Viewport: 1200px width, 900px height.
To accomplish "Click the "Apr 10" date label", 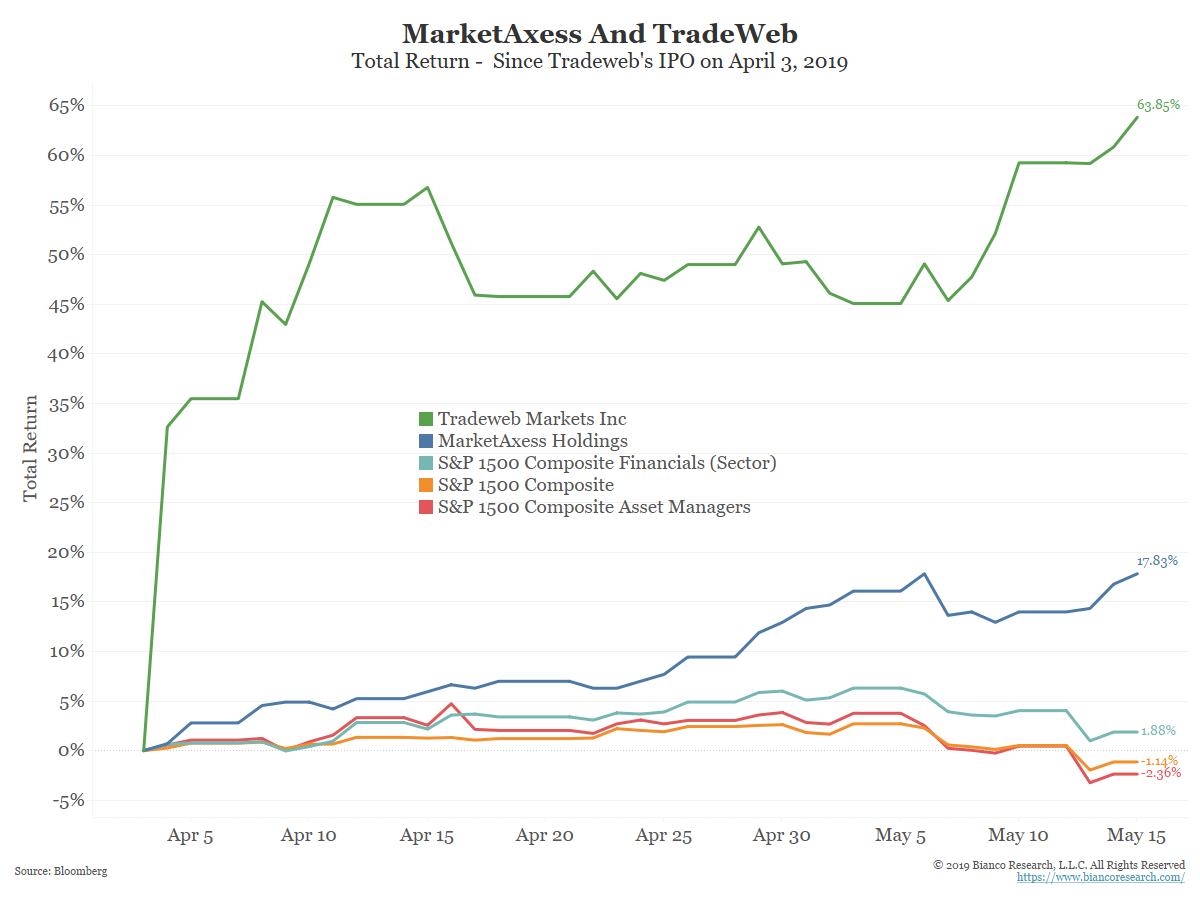I will point(309,836).
